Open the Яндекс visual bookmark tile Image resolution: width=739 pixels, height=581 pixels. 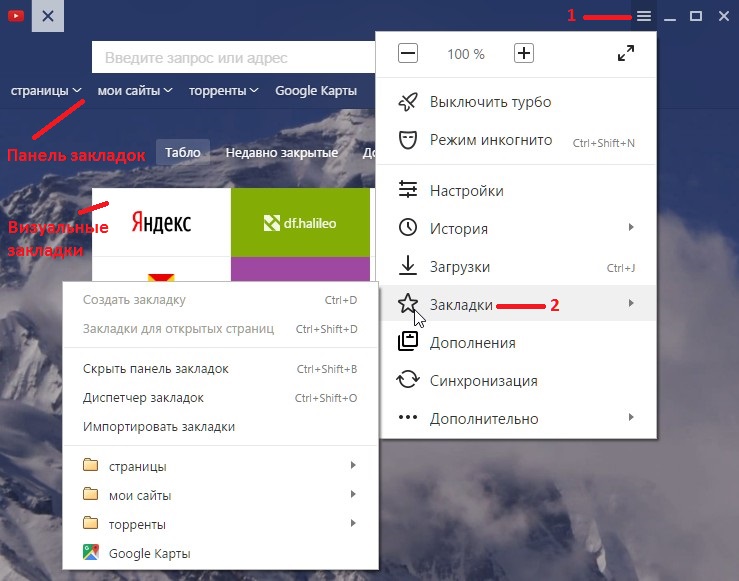[x=161, y=222]
